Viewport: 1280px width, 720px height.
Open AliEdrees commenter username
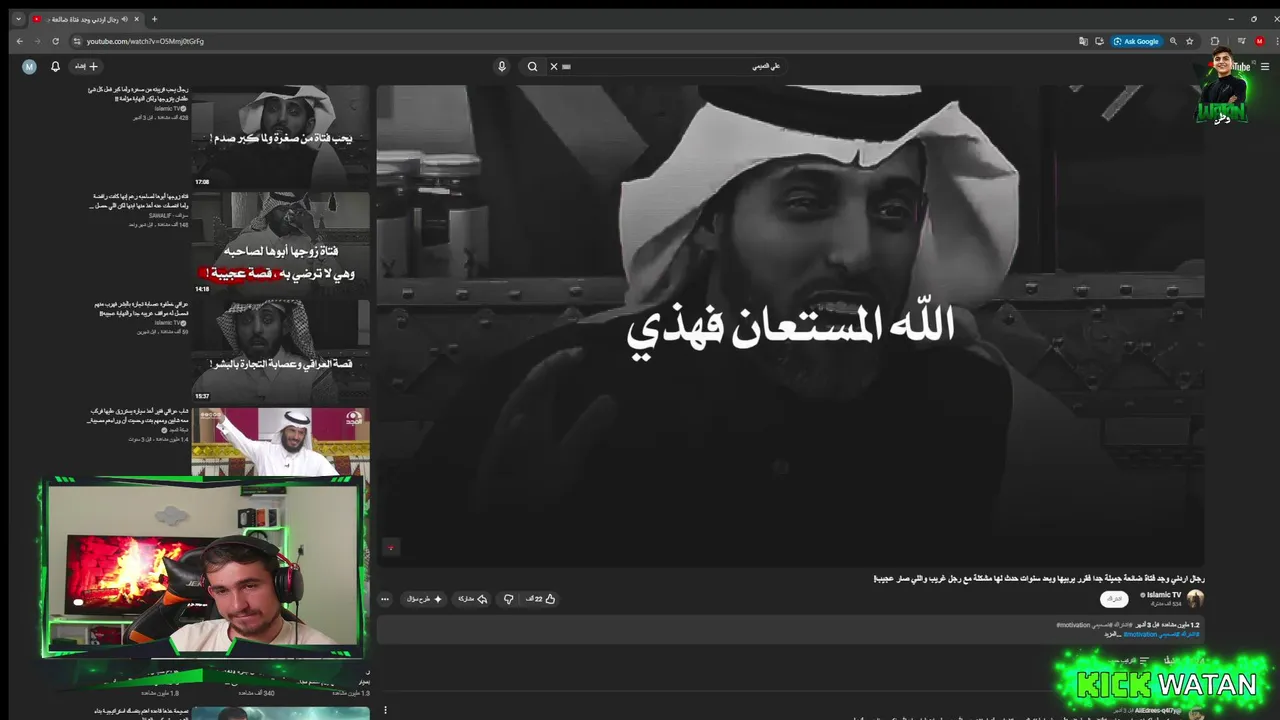1157,710
